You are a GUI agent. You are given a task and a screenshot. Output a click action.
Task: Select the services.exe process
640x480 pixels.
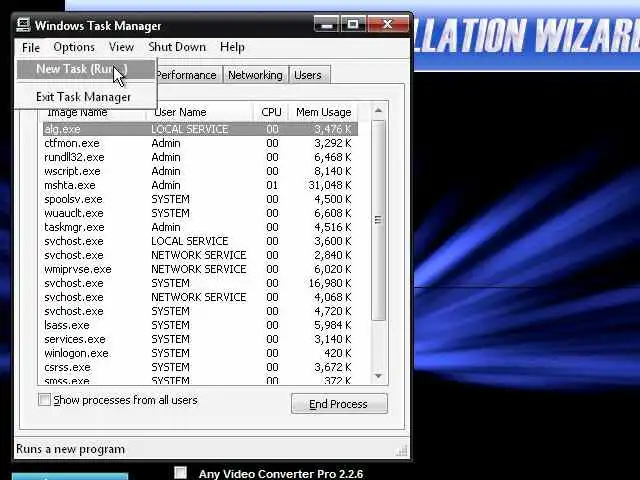200,339
